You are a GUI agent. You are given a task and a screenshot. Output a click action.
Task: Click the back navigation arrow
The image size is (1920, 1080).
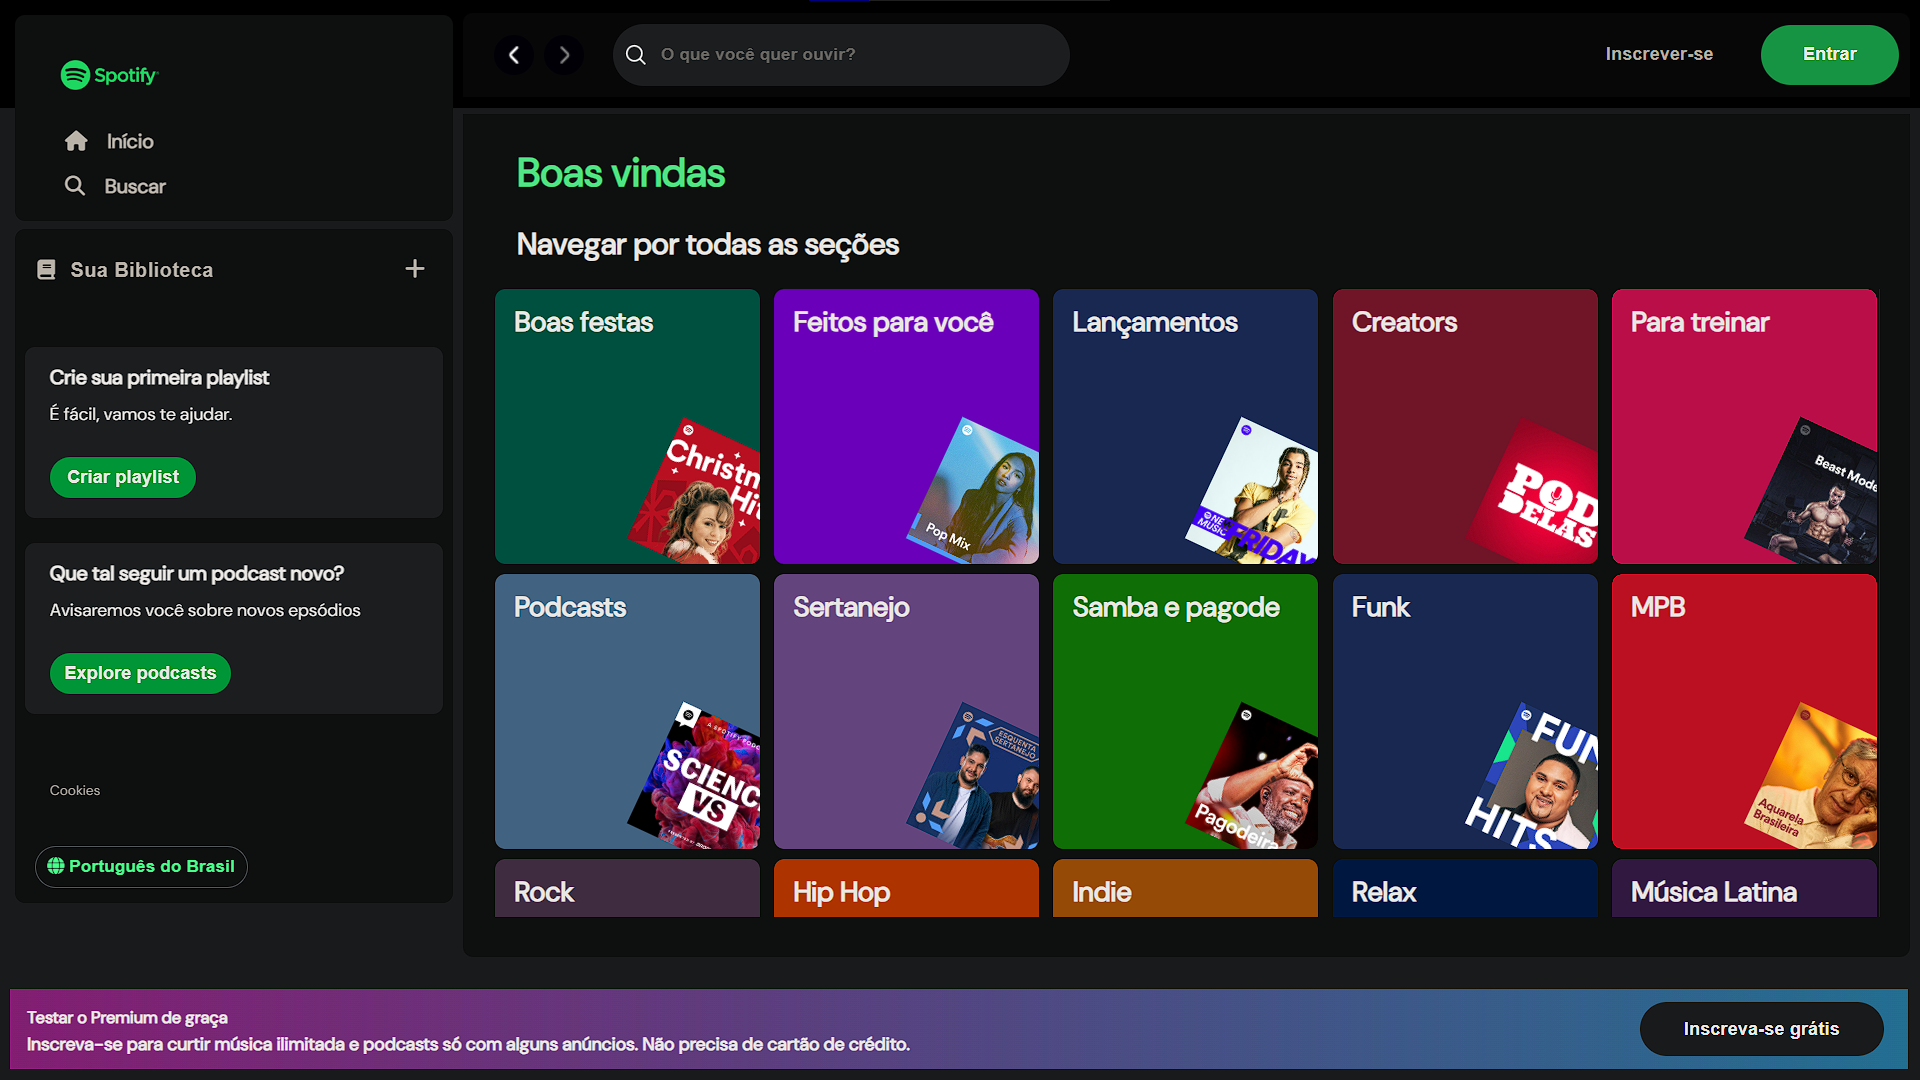click(x=514, y=55)
